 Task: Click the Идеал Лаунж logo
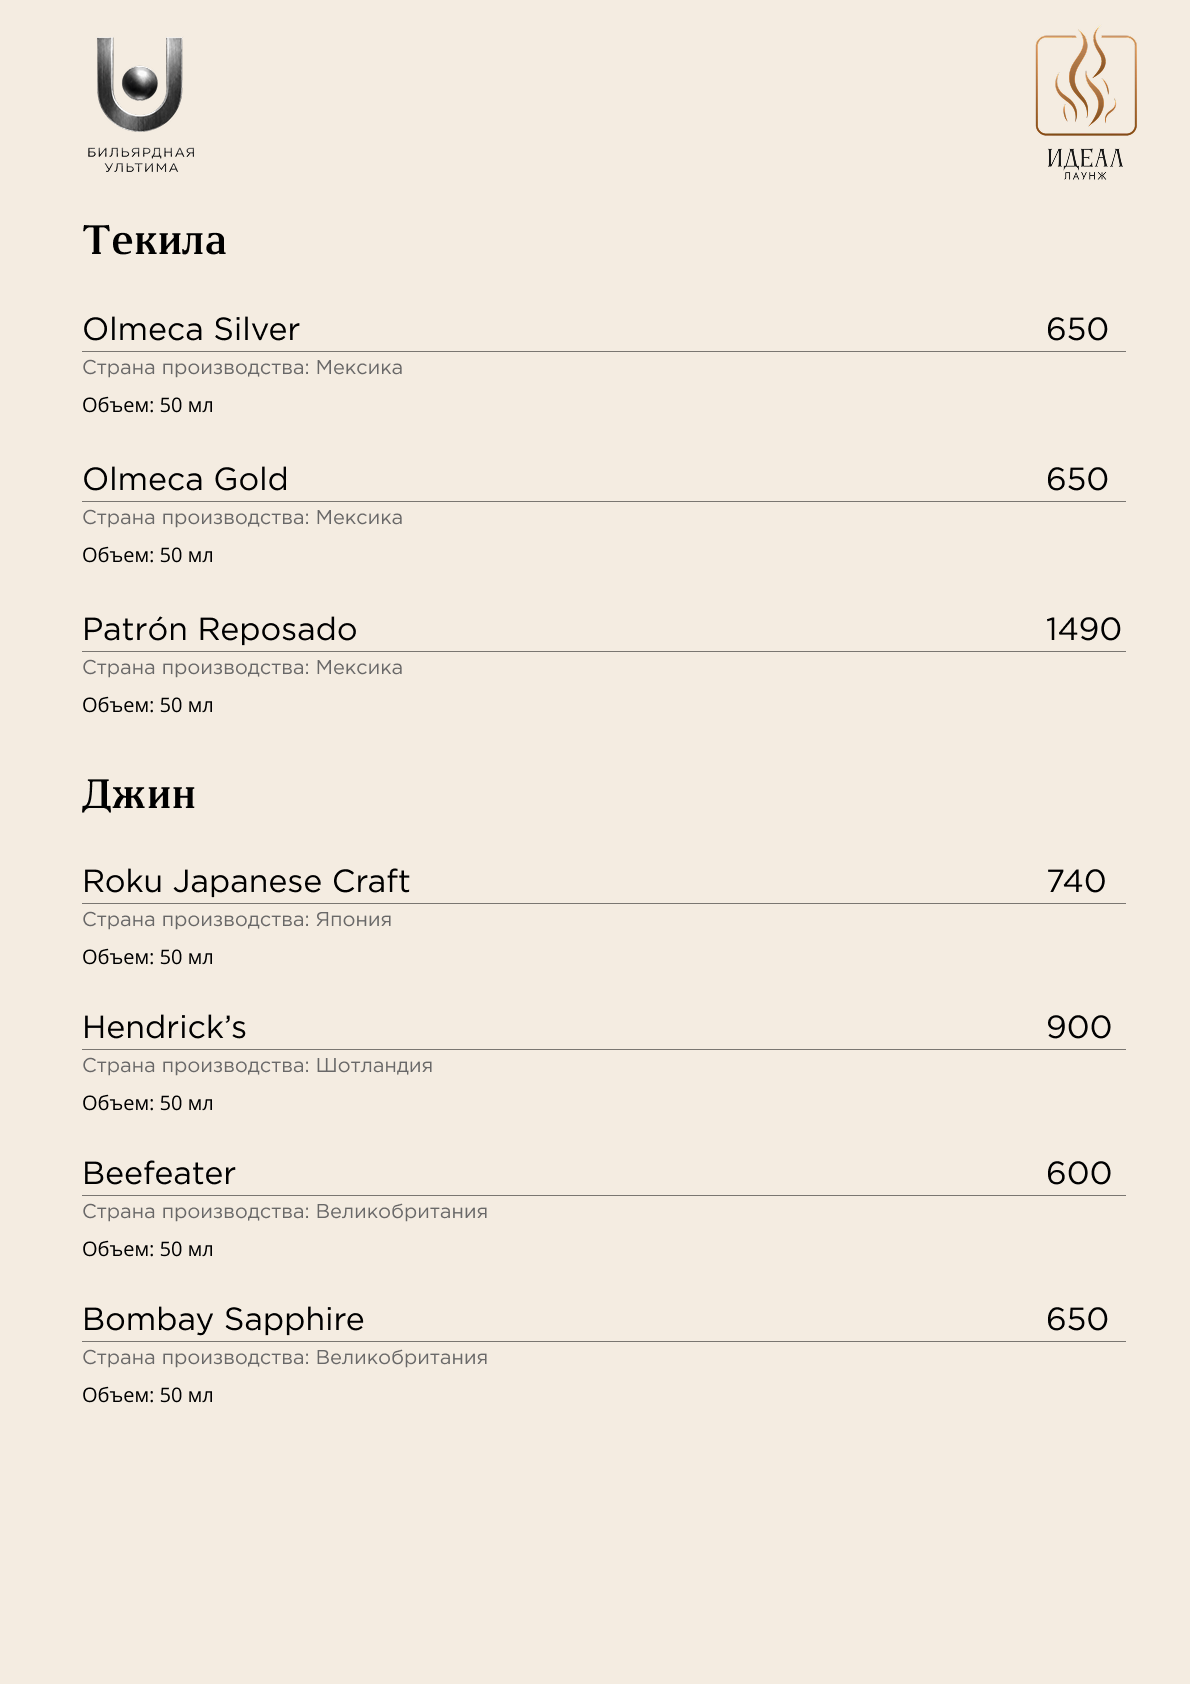[x=1086, y=105]
